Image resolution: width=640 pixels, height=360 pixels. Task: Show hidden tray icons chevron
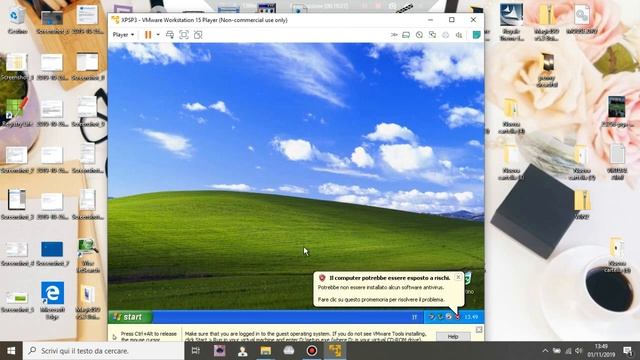[x=545, y=351]
